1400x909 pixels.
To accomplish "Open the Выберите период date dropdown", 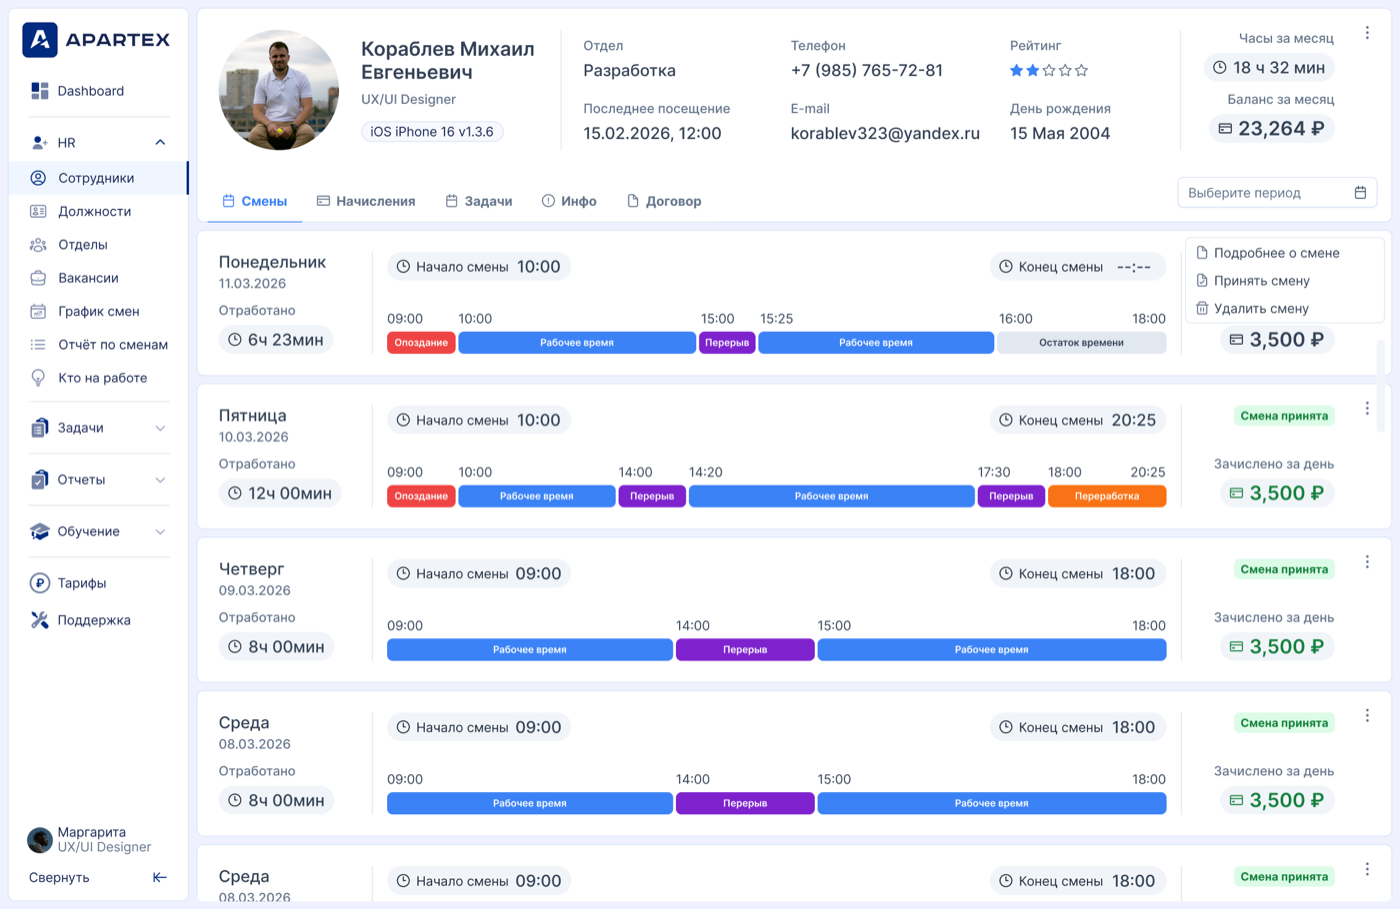I will click(1277, 193).
